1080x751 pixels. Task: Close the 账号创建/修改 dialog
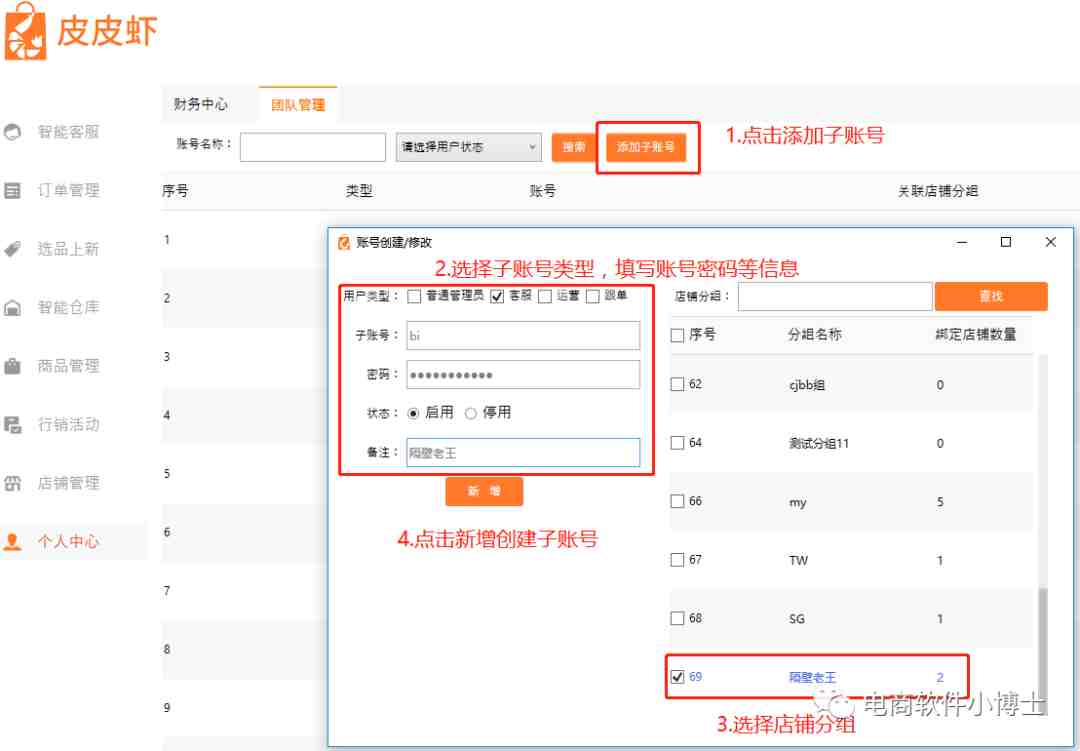pyautogui.click(x=1050, y=242)
